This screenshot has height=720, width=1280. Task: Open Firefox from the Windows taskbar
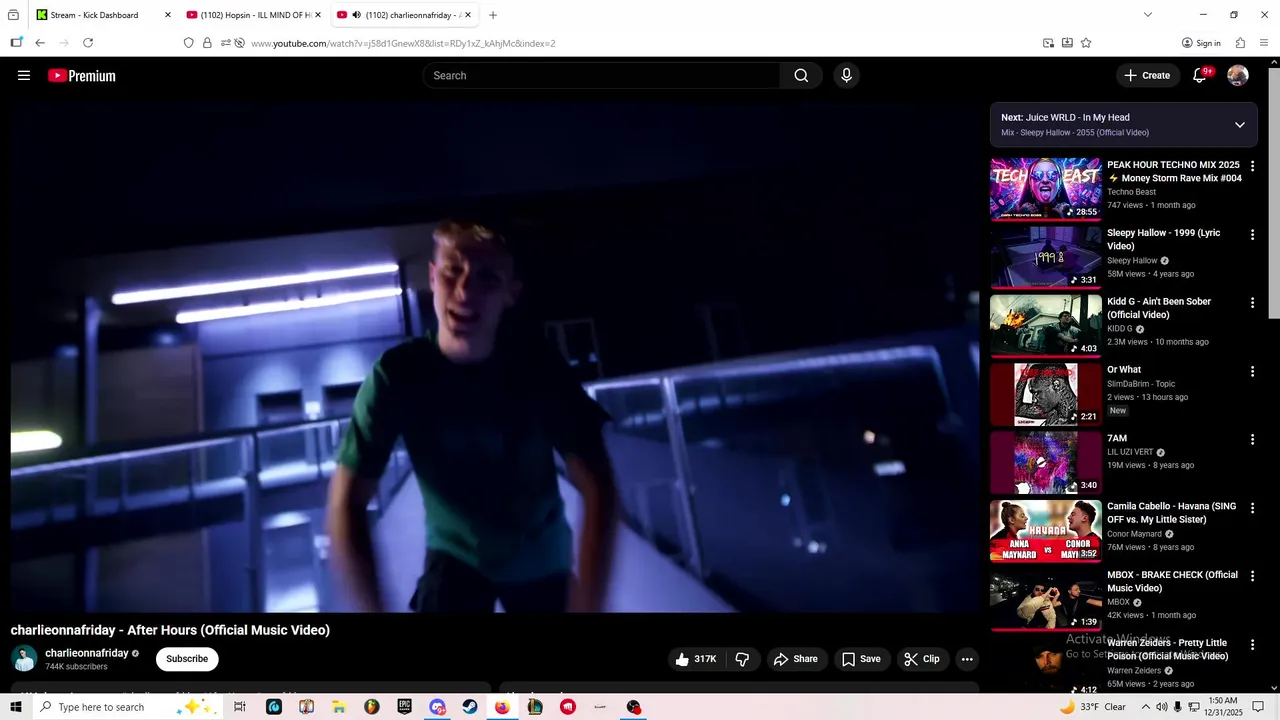pyautogui.click(x=502, y=707)
